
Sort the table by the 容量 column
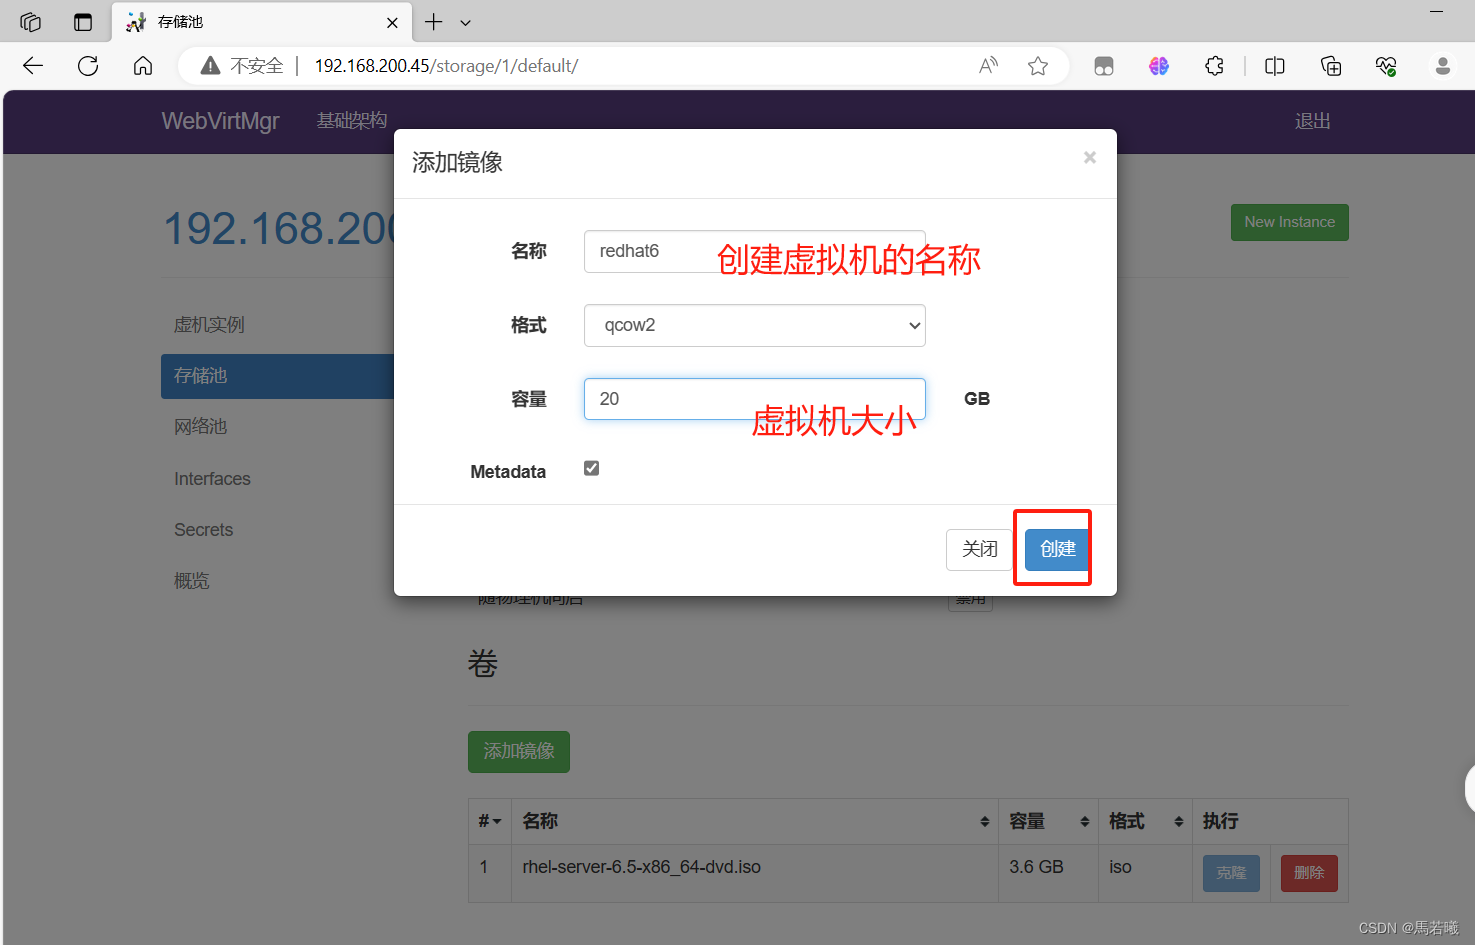tap(1048, 821)
